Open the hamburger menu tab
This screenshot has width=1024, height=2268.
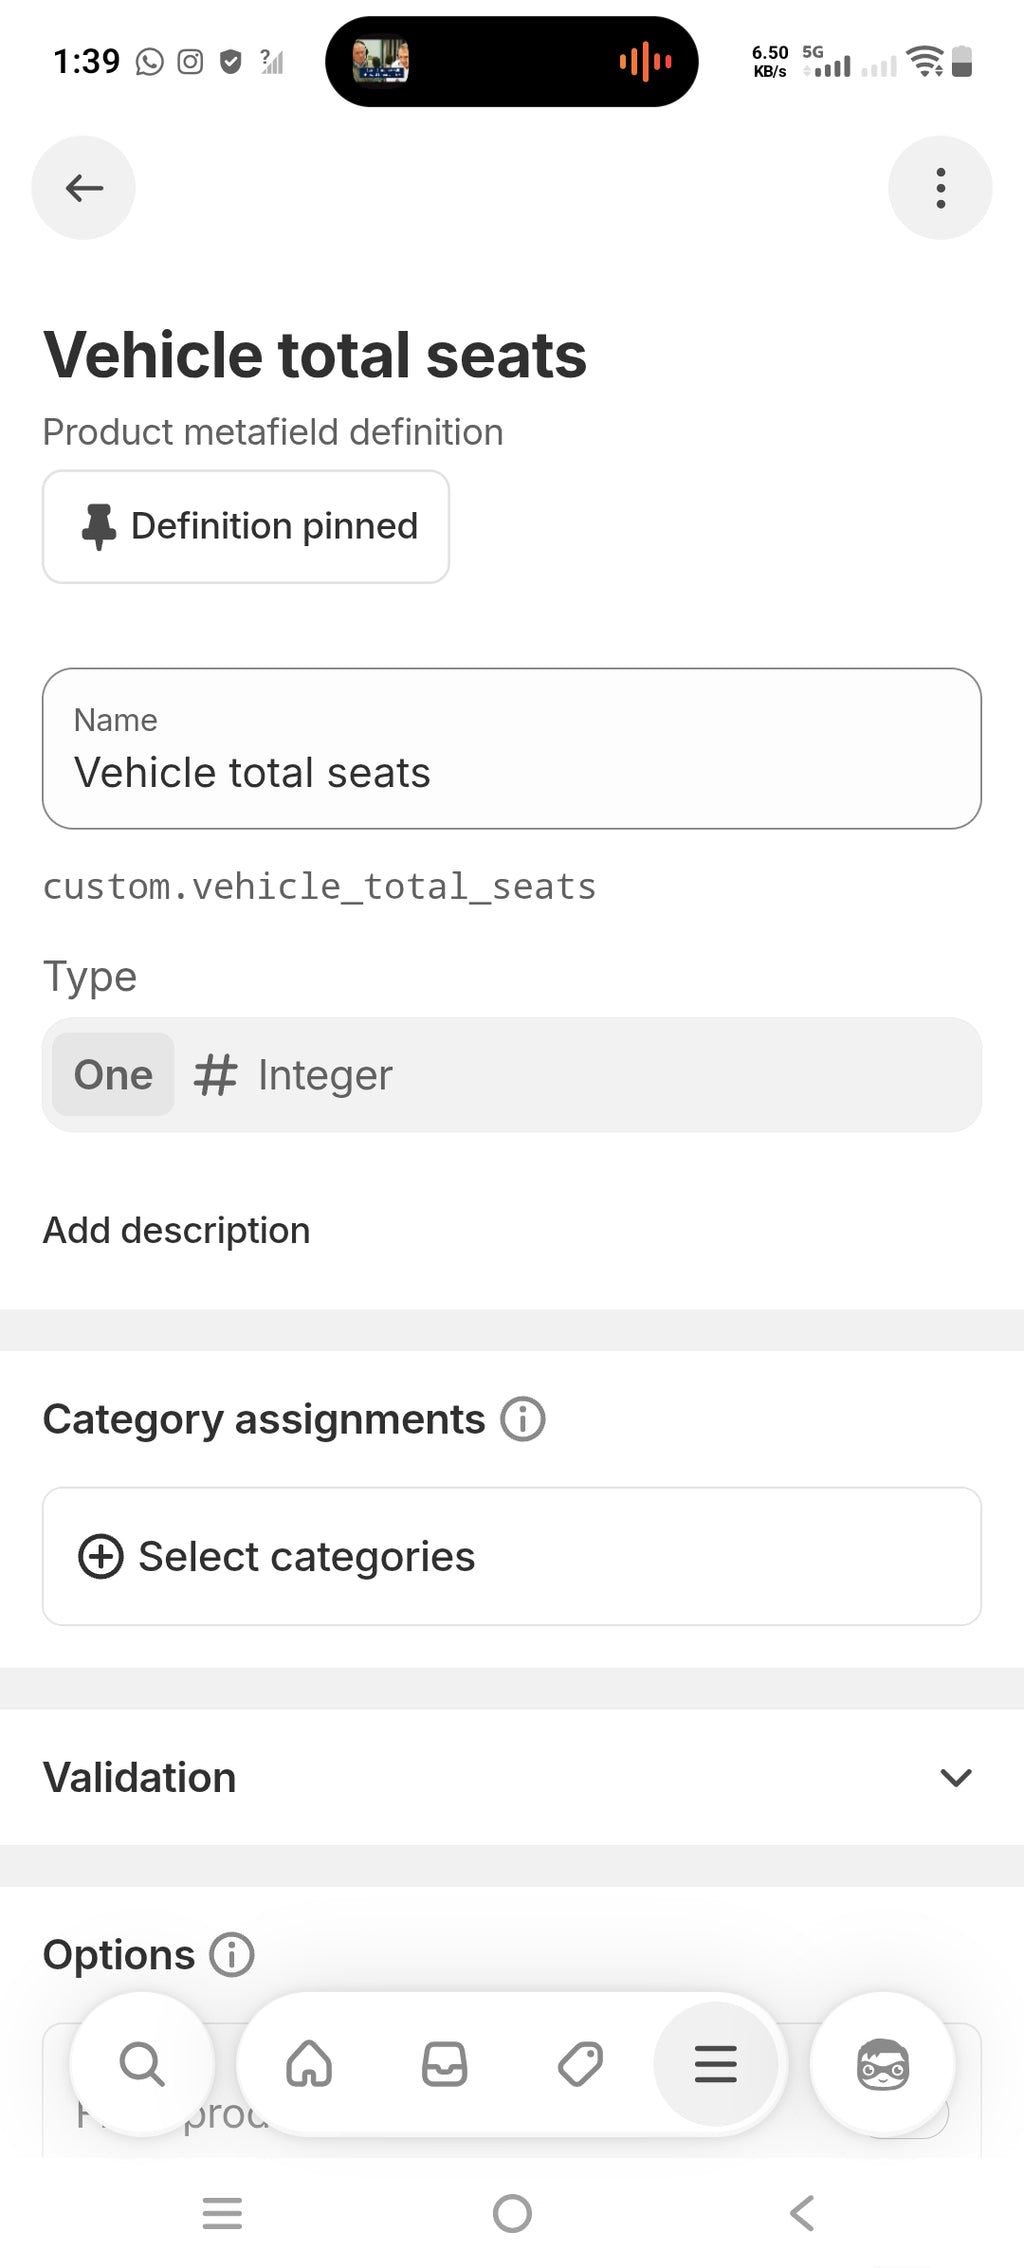(x=716, y=2064)
